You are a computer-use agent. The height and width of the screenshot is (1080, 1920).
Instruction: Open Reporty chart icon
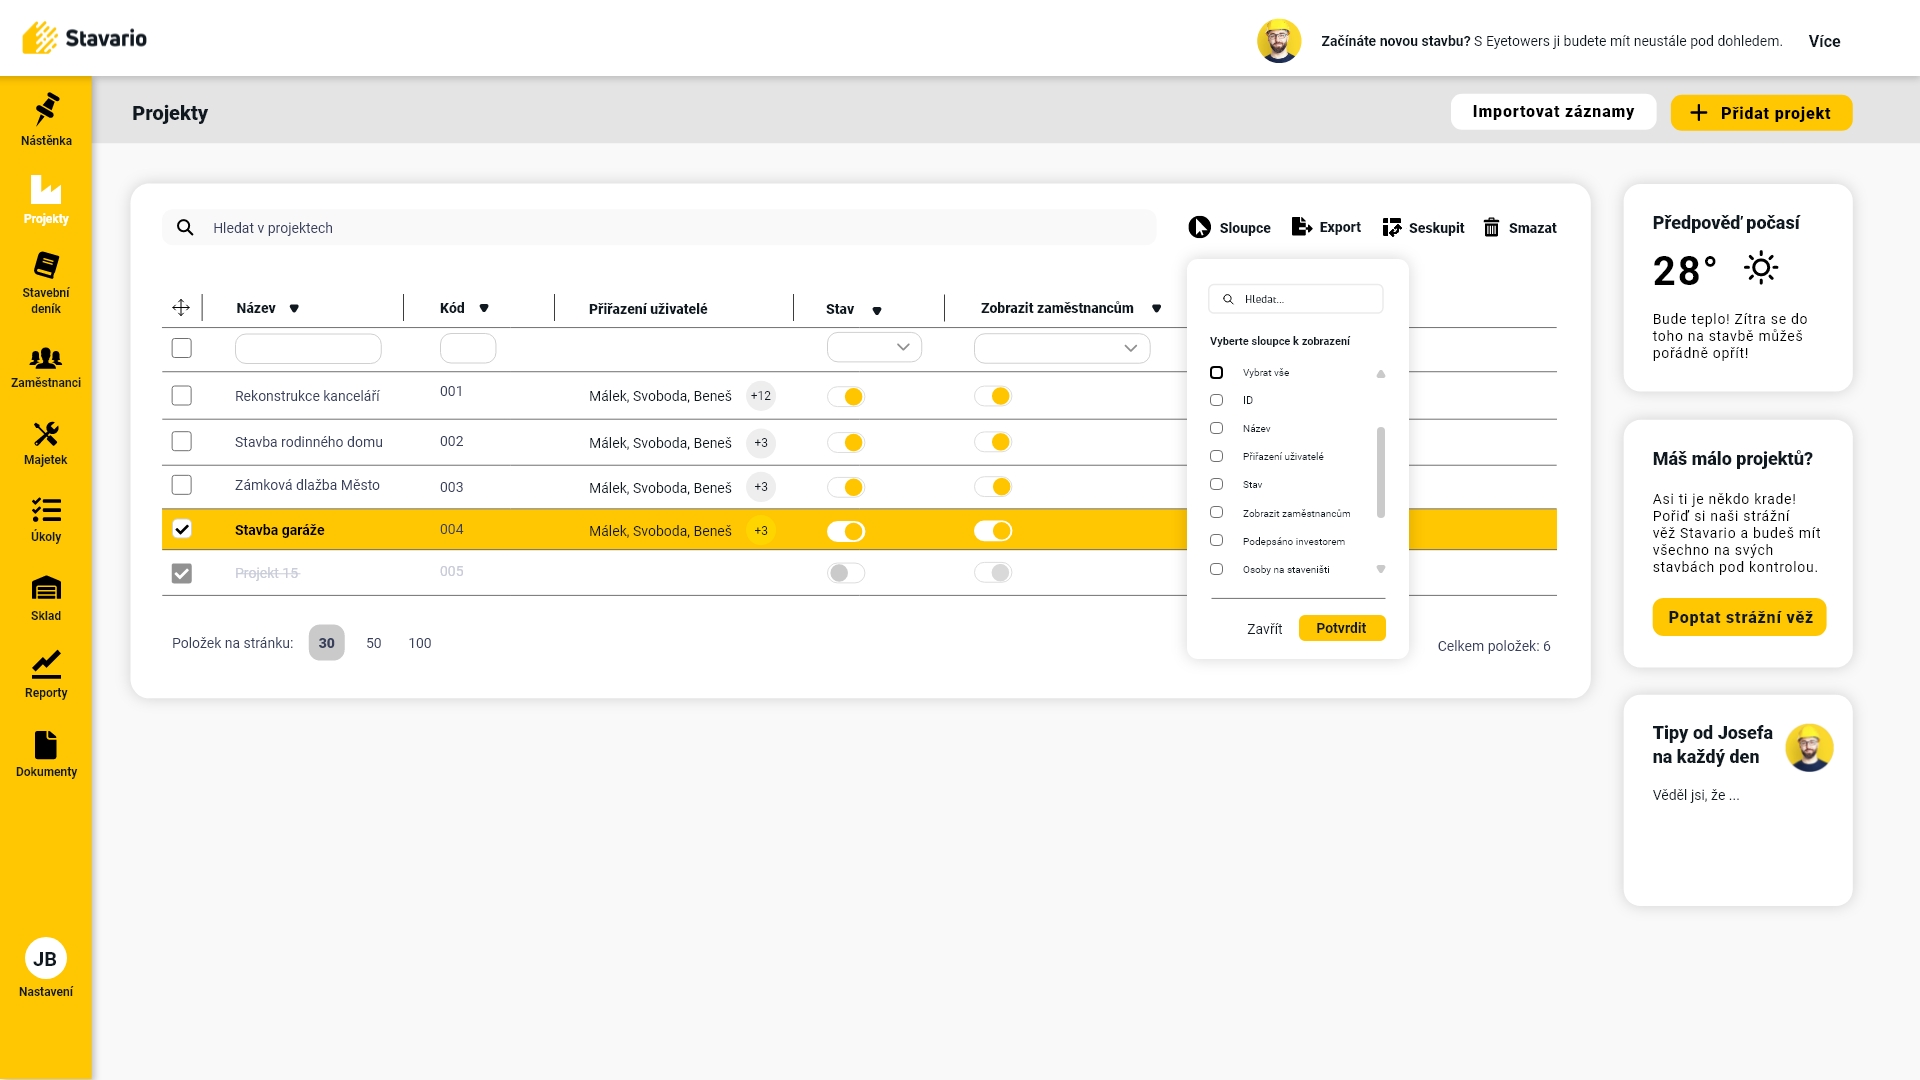[46, 664]
